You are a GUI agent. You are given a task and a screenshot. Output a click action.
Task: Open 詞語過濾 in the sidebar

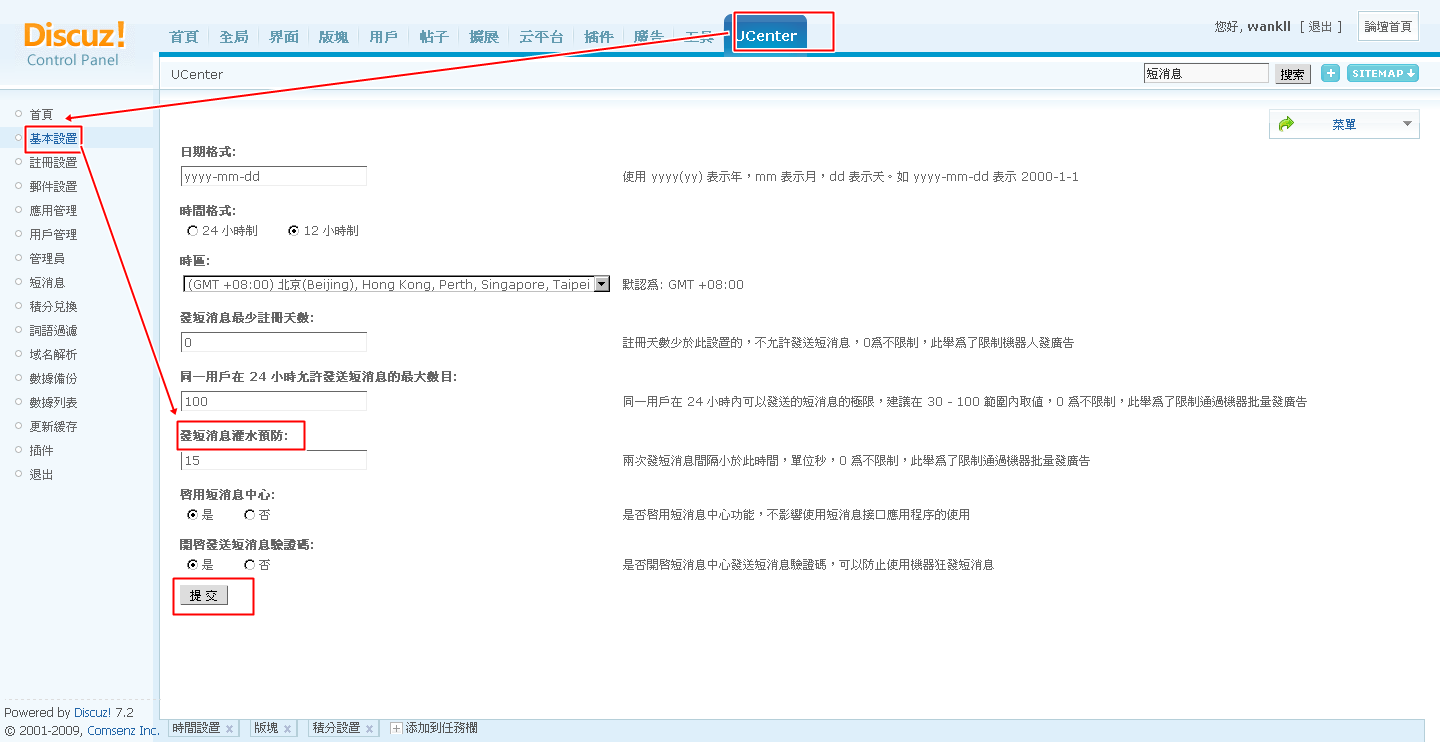click(x=53, y=331)
